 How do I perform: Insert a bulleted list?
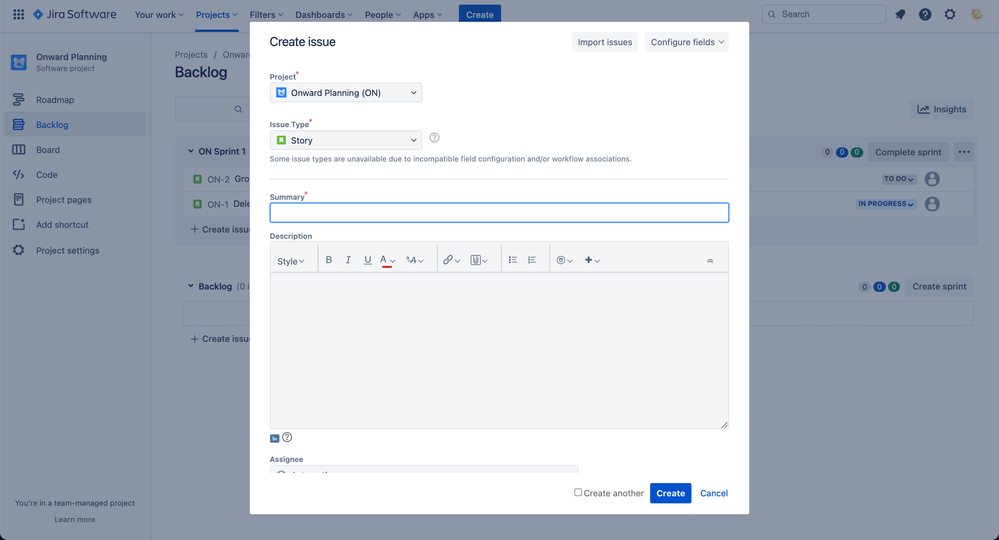coord(513,260)
